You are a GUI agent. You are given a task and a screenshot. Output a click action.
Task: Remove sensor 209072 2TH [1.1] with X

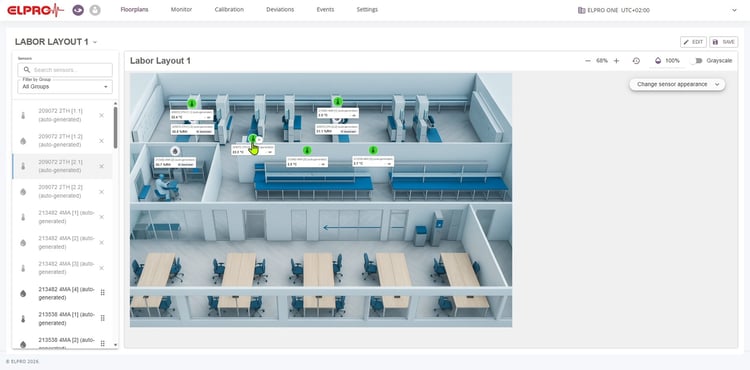click(x=101, y=115)
